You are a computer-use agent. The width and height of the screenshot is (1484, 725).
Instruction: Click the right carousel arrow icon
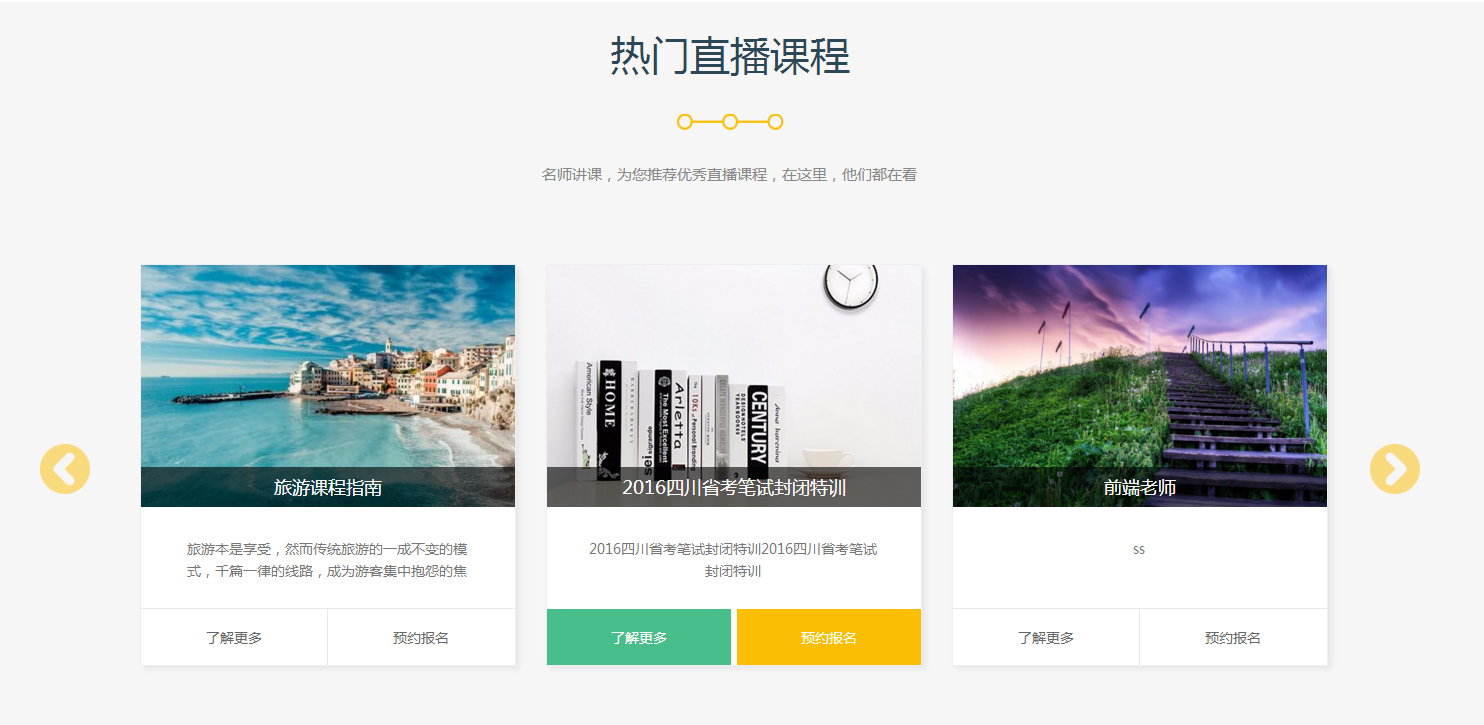[x=1395, y=469]
